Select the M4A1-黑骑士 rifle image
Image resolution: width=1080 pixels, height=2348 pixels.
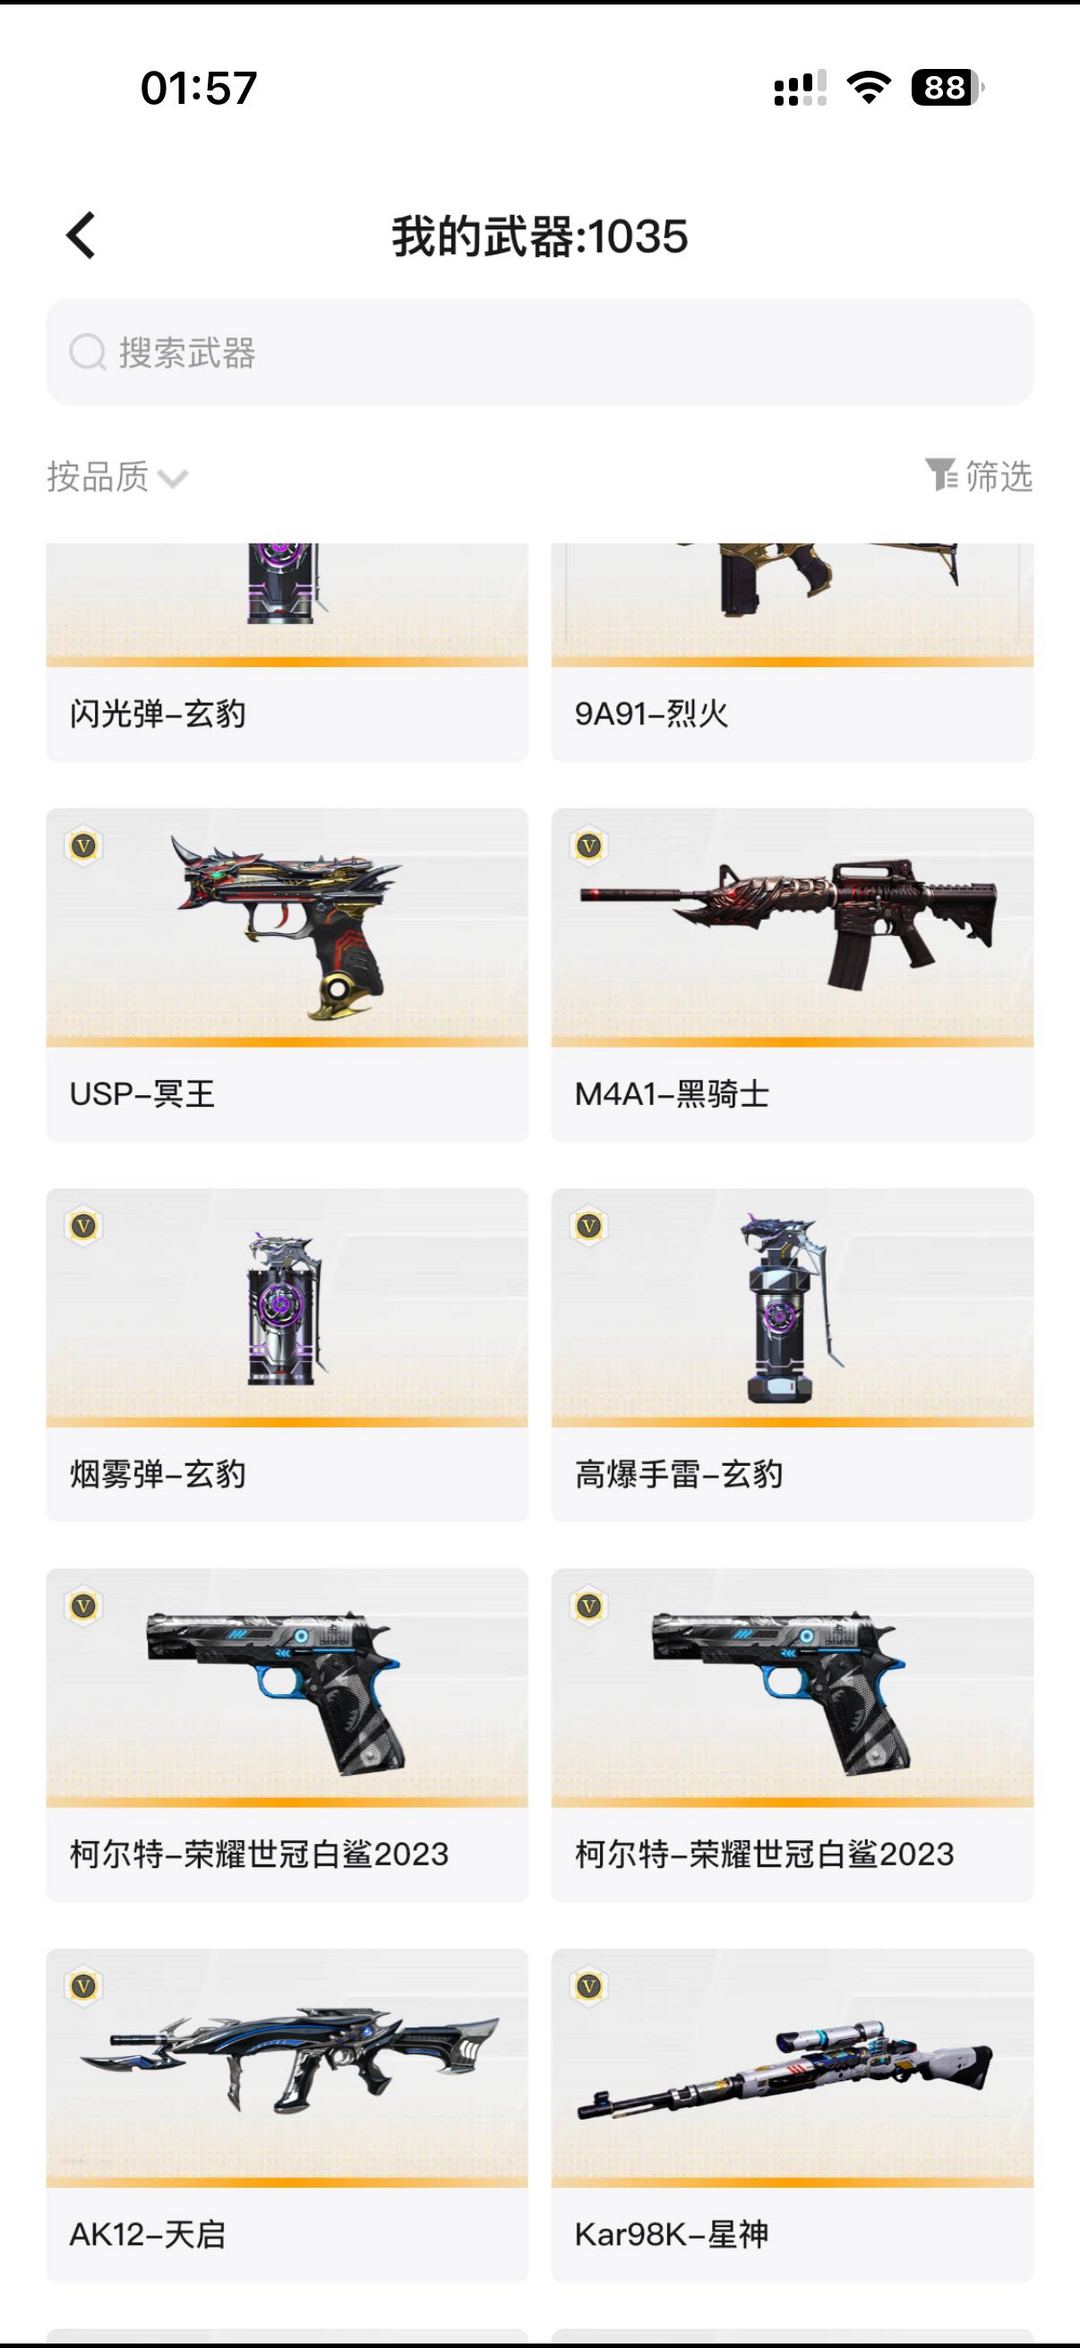(790, 923)
